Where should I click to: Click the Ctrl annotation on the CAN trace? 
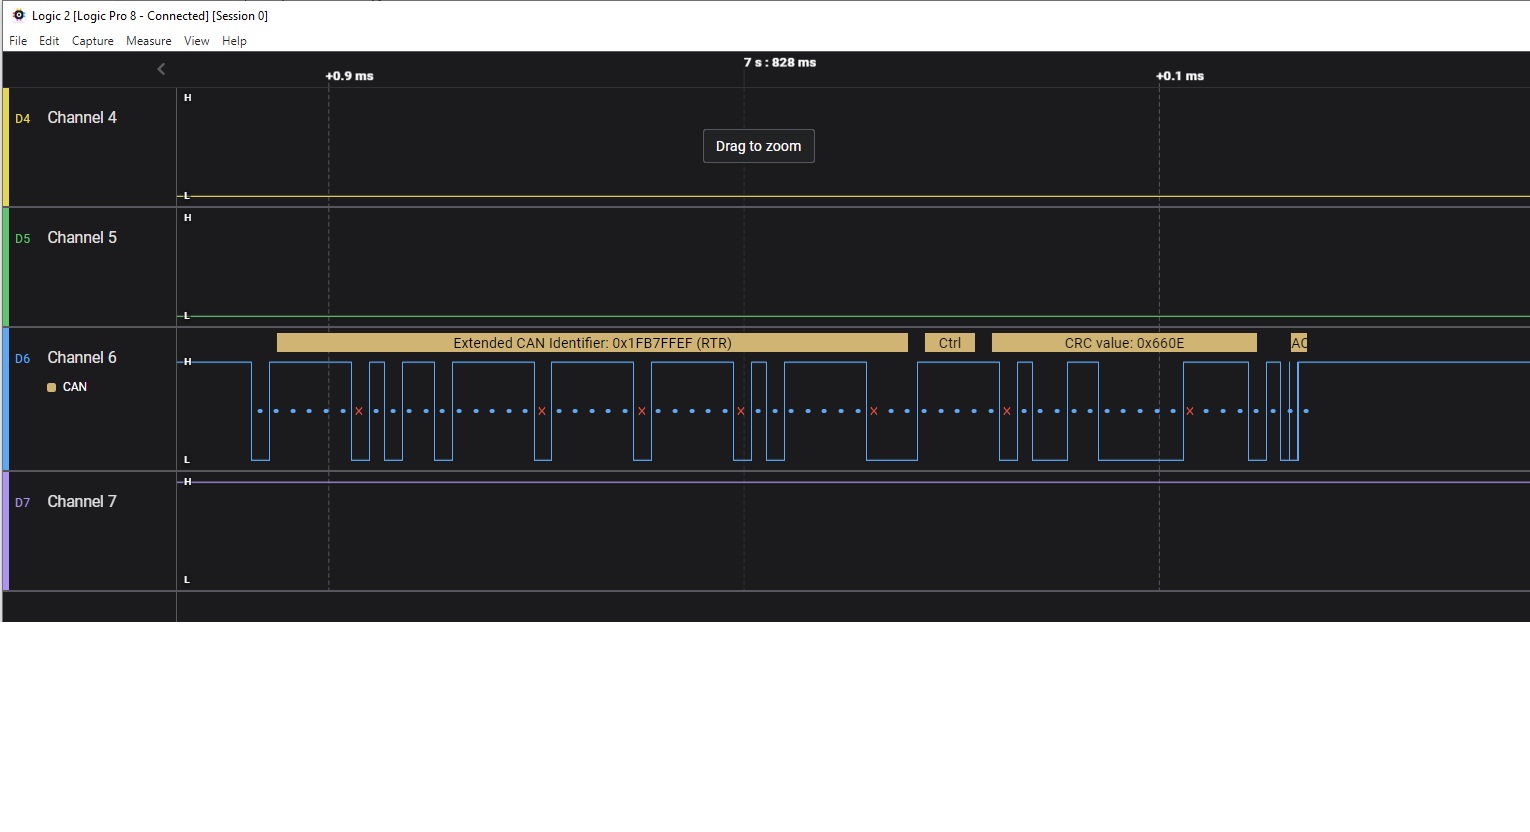coord(949,343)
